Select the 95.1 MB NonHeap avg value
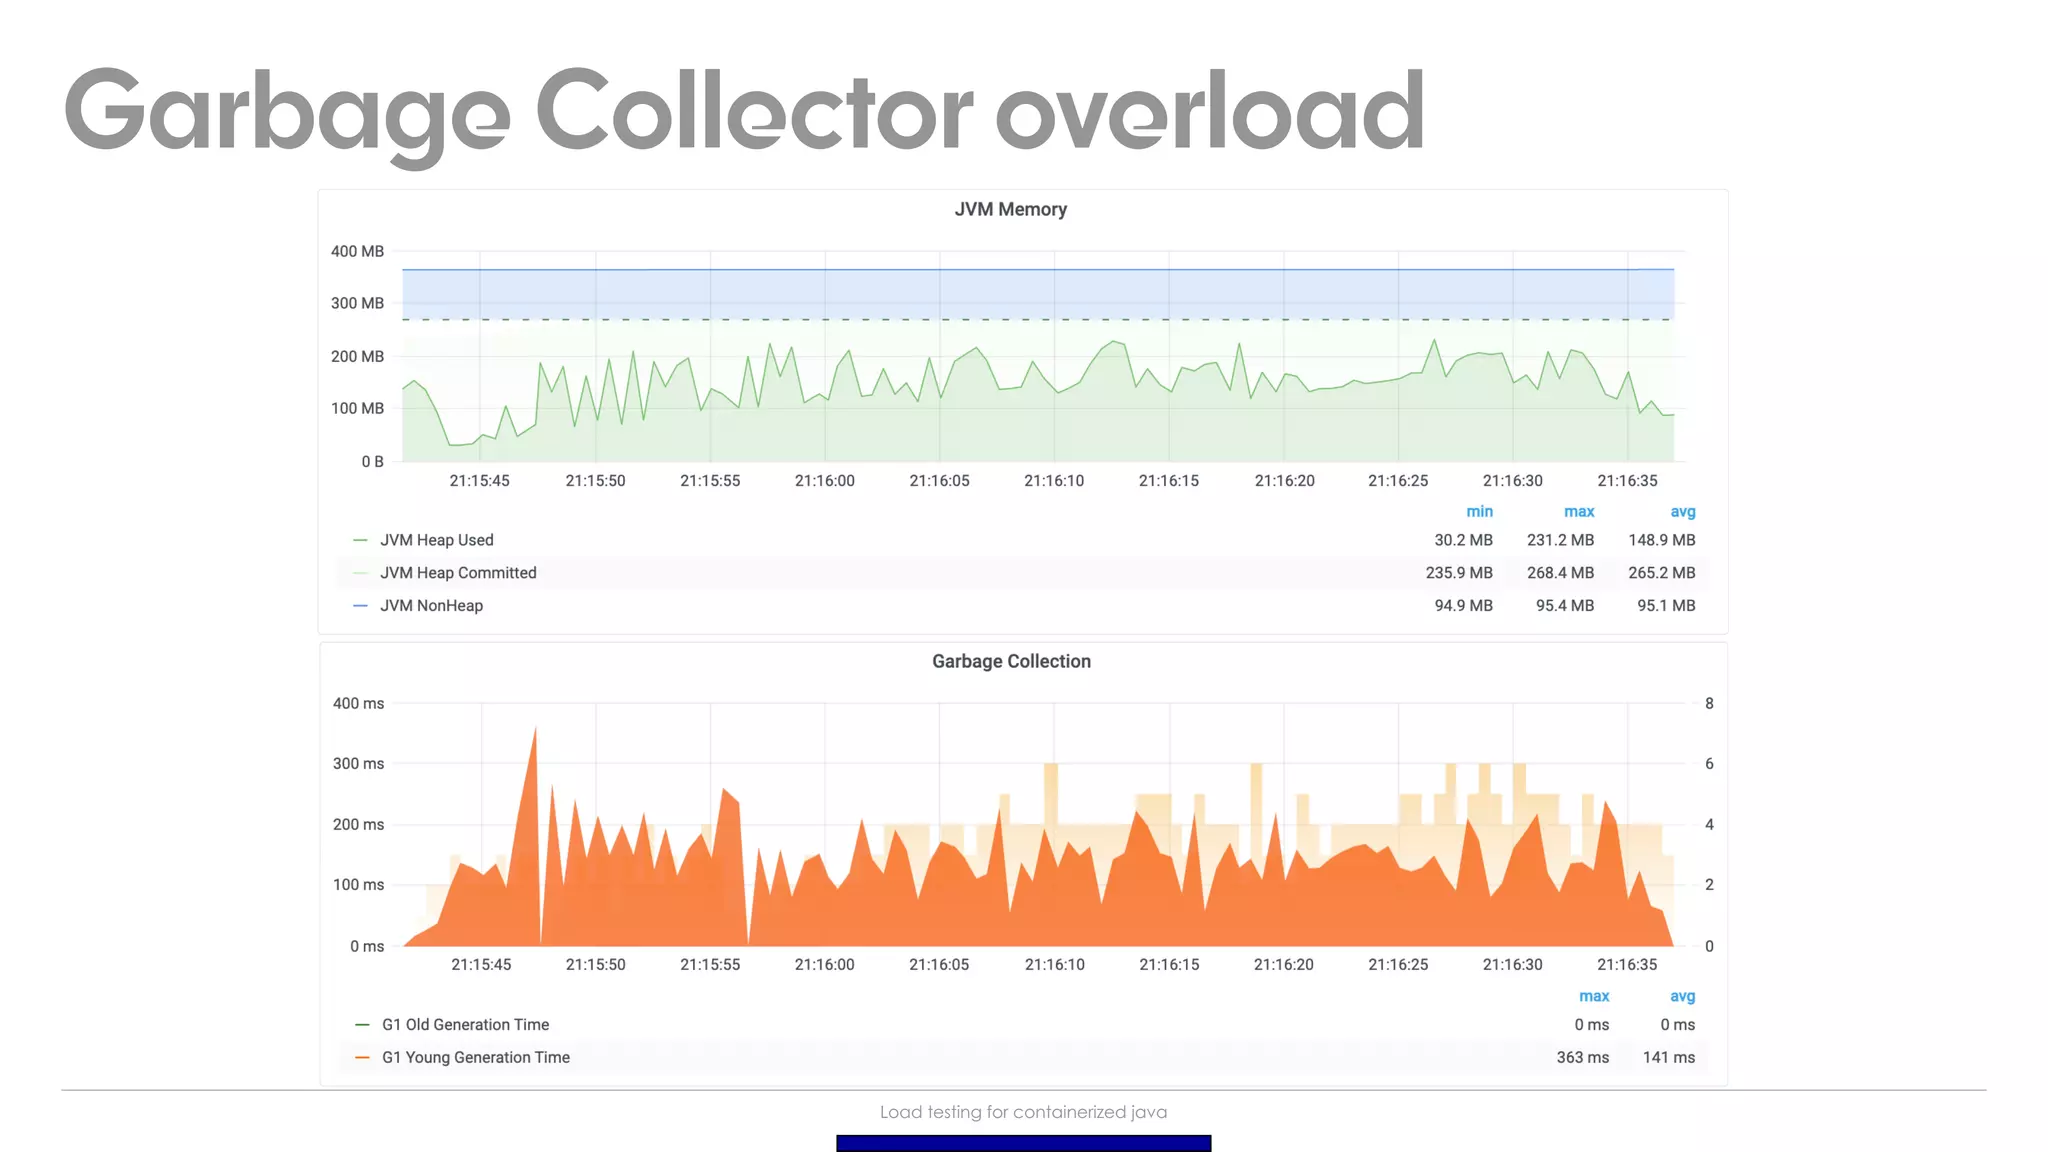The width and height of the screenshot is (2048, 1152). [1666, 606]
